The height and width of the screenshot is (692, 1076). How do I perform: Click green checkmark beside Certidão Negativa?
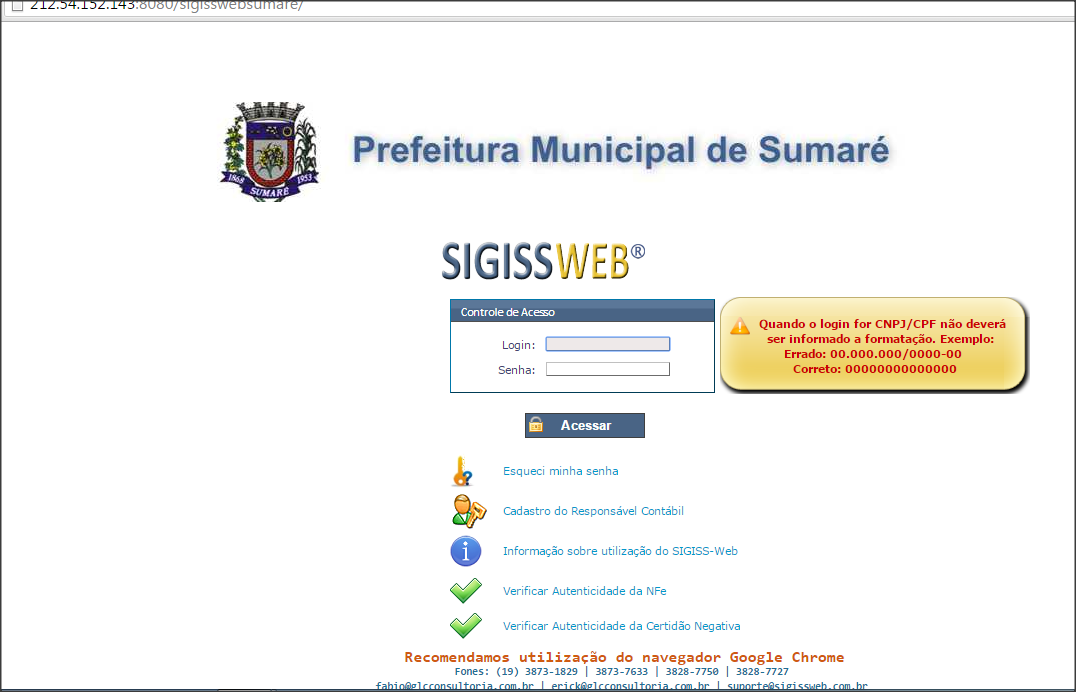pyautogui.click(x=466, y=625)
